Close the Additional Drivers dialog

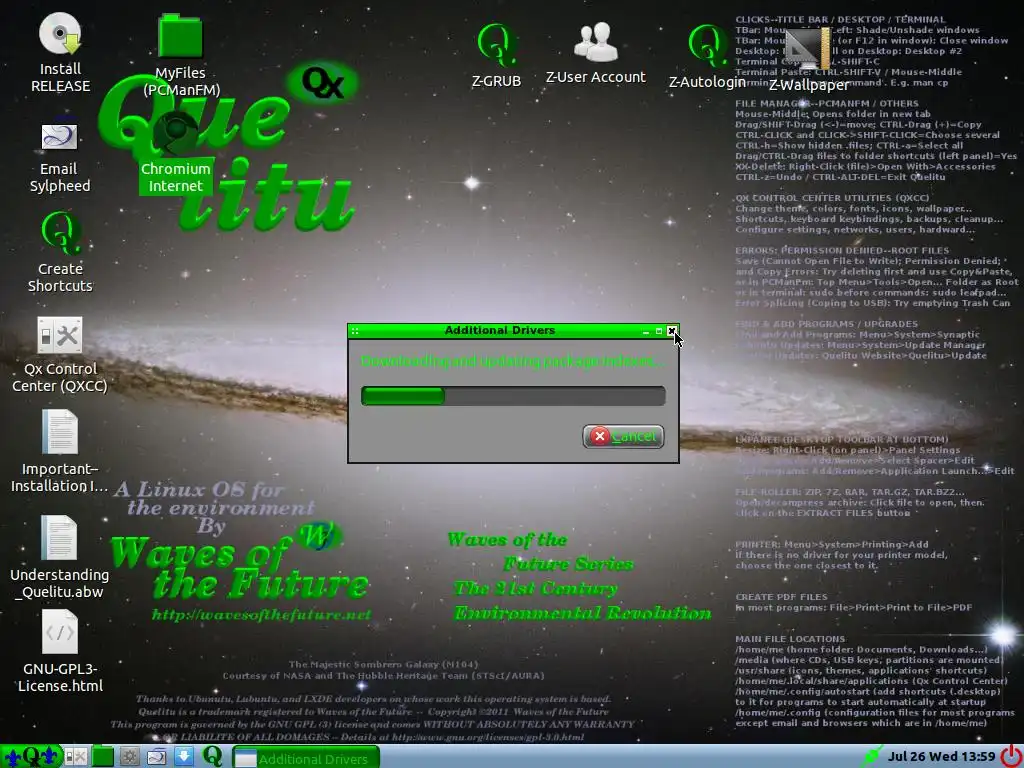tap(672, 331)
